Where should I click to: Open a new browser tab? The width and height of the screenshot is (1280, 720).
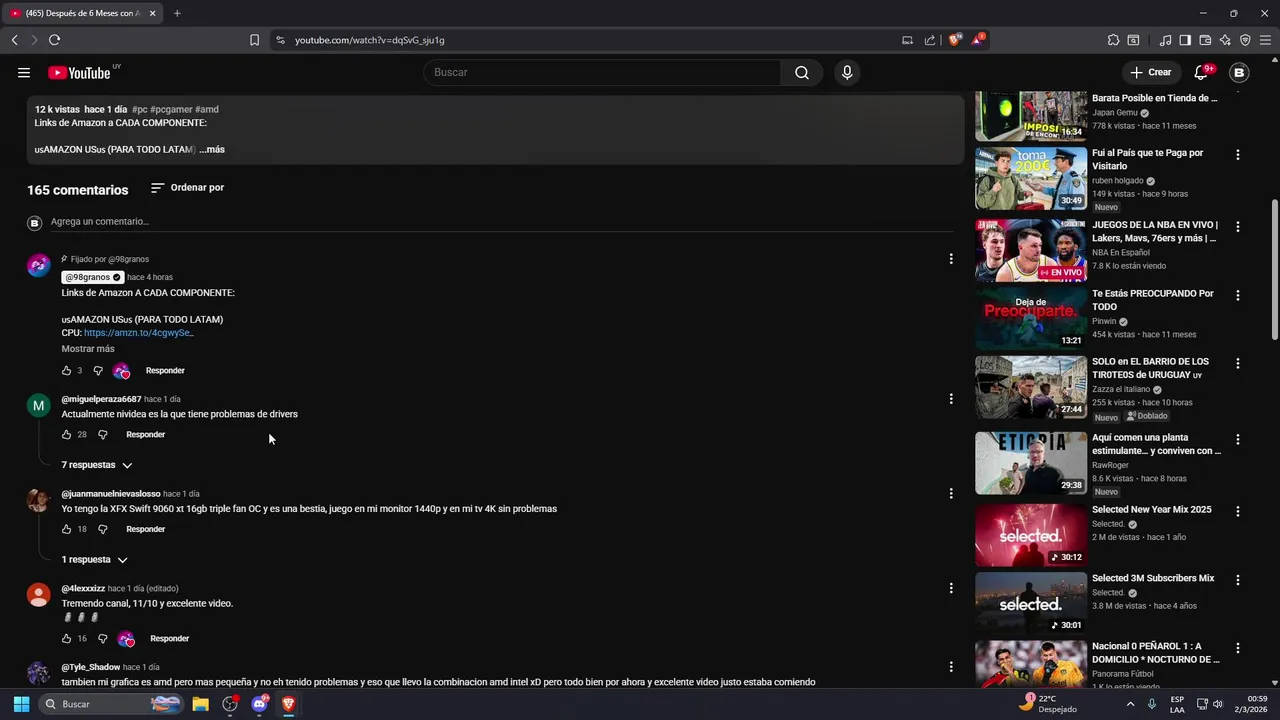[177, 13]
